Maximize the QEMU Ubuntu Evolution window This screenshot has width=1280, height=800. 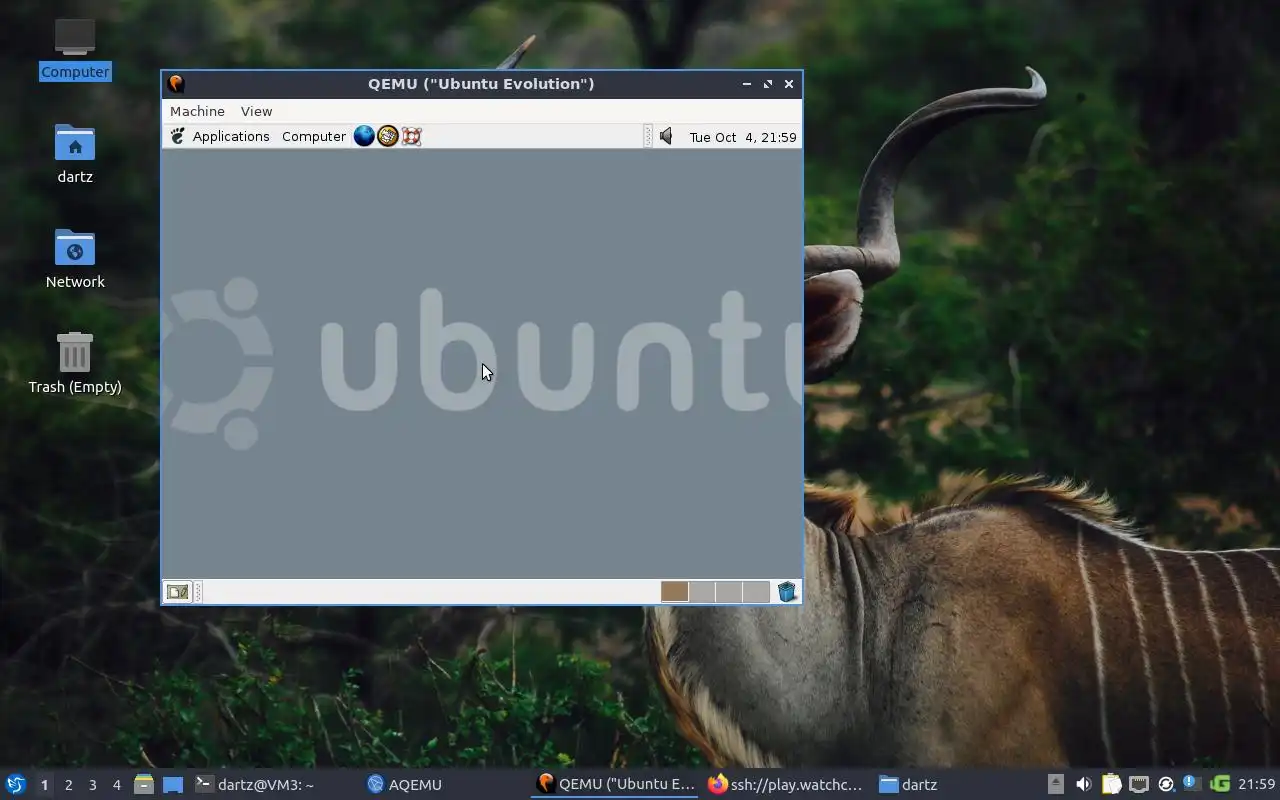tap(768, 84)
